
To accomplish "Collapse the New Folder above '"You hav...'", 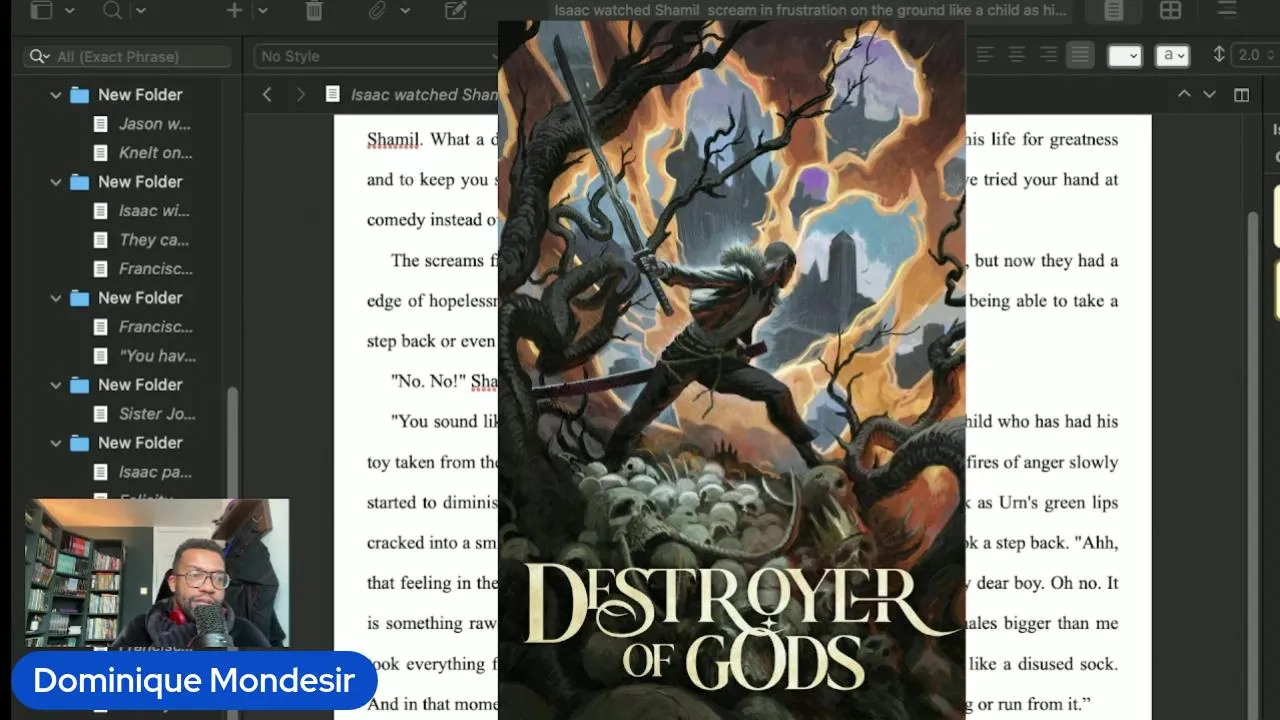I will [x=56, y=298].
